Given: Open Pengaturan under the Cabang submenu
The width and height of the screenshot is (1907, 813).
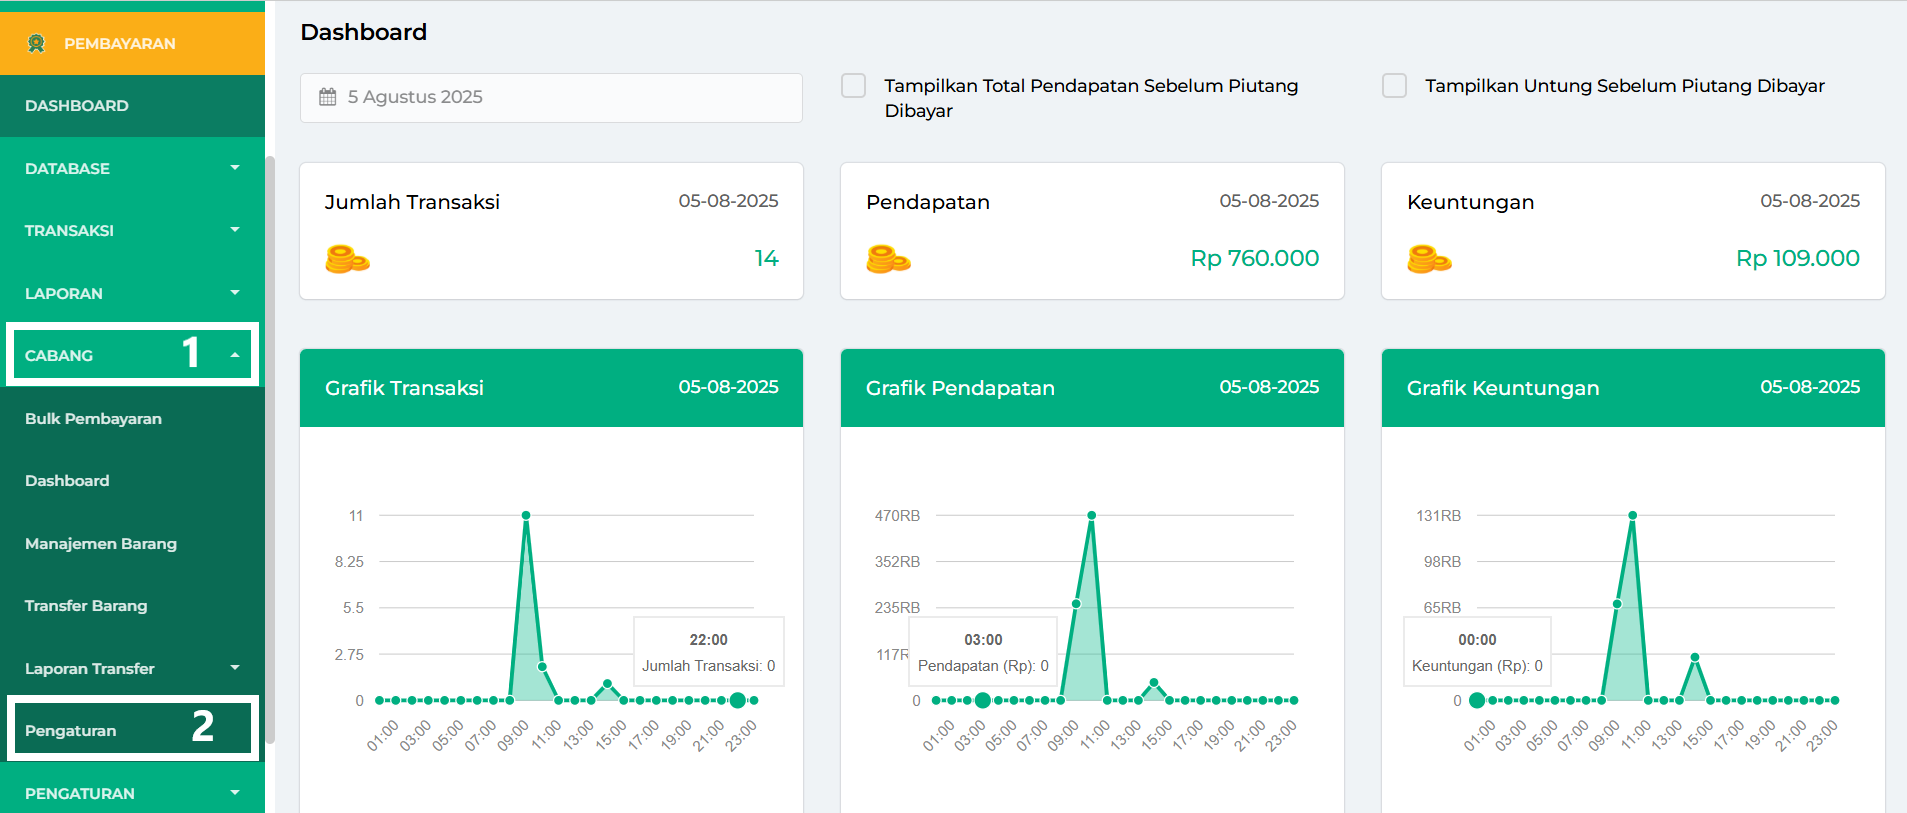Looking at the screenshot, I should (132, 730).
